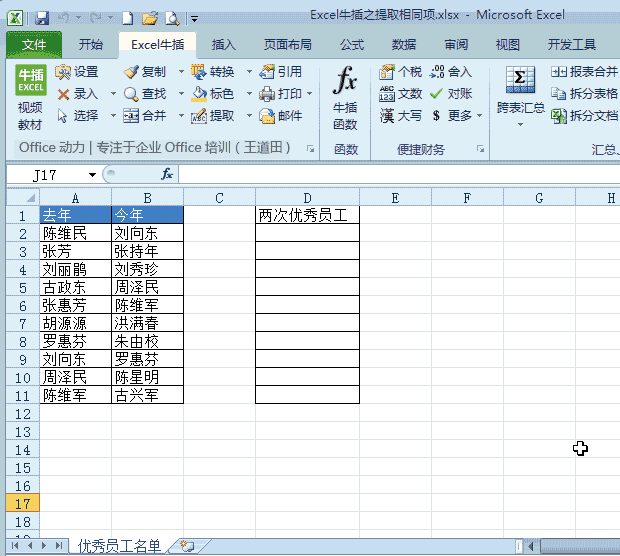Switch to the 页面布局 Page Layout tab
620x556 pixels.
(x=287, y=45)
